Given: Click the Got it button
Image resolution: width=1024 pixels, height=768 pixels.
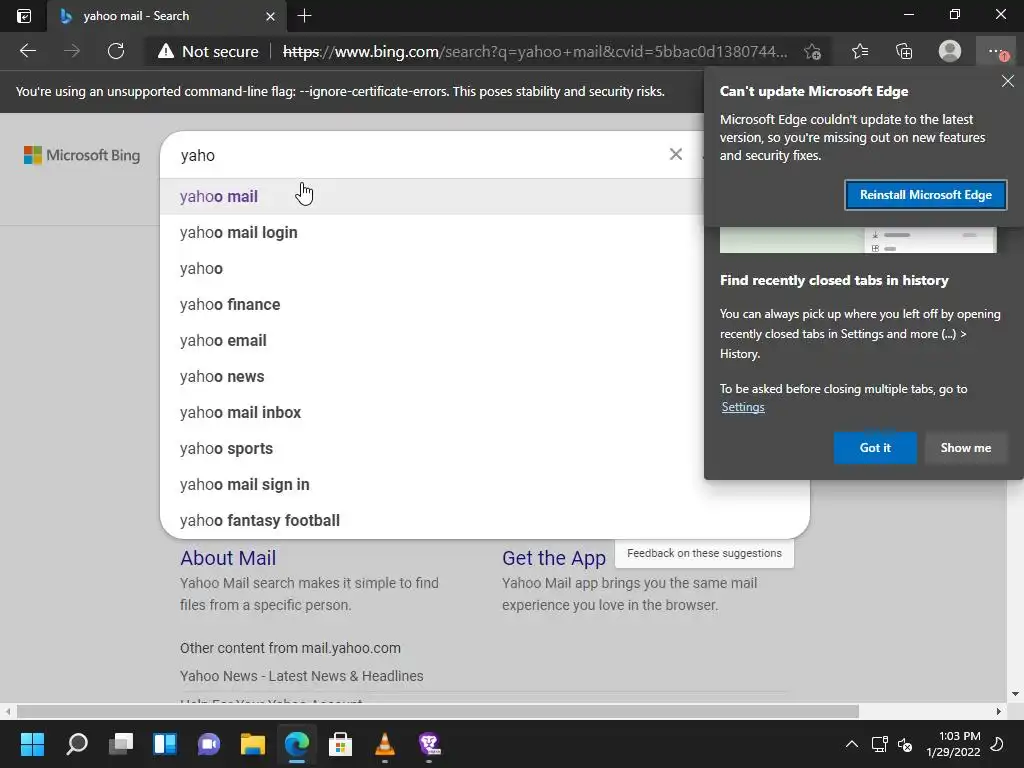Looking at the screenshot, I should tap(875, 447).
